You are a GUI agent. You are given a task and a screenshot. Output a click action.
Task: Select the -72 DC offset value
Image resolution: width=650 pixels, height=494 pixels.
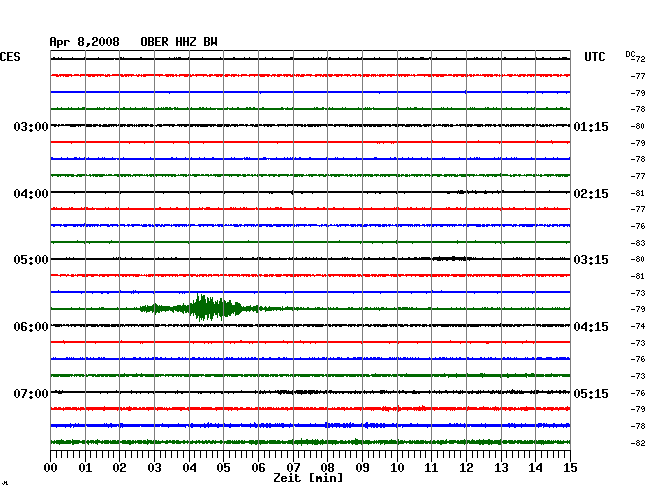(x=639, y=59)
